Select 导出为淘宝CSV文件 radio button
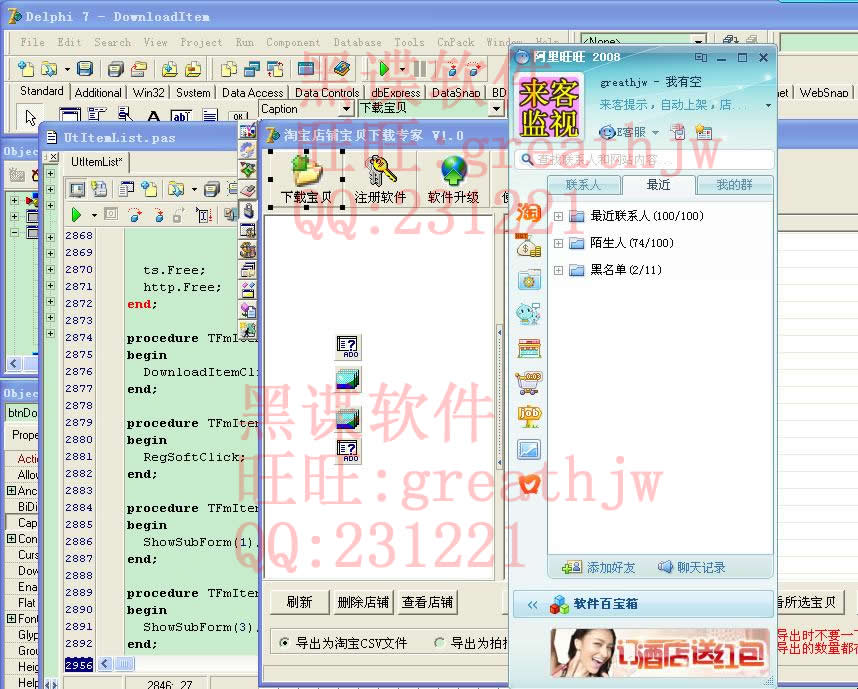The image size is (858, 689). click(284, 642)
